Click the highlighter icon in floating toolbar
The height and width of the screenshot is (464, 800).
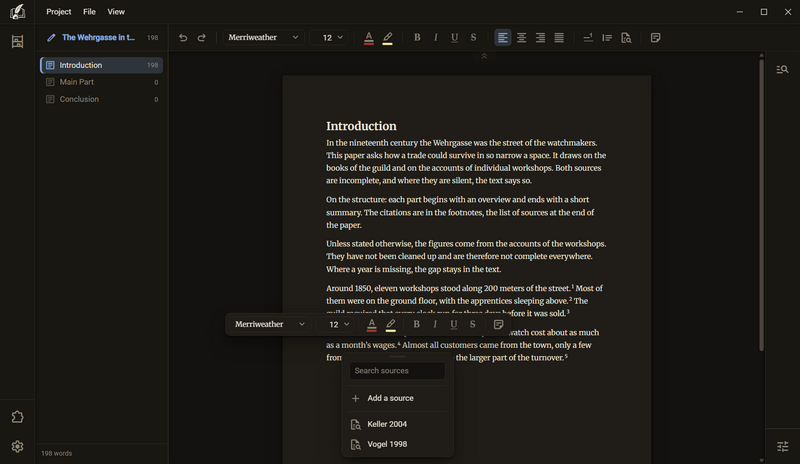click(x=390, y=325)
